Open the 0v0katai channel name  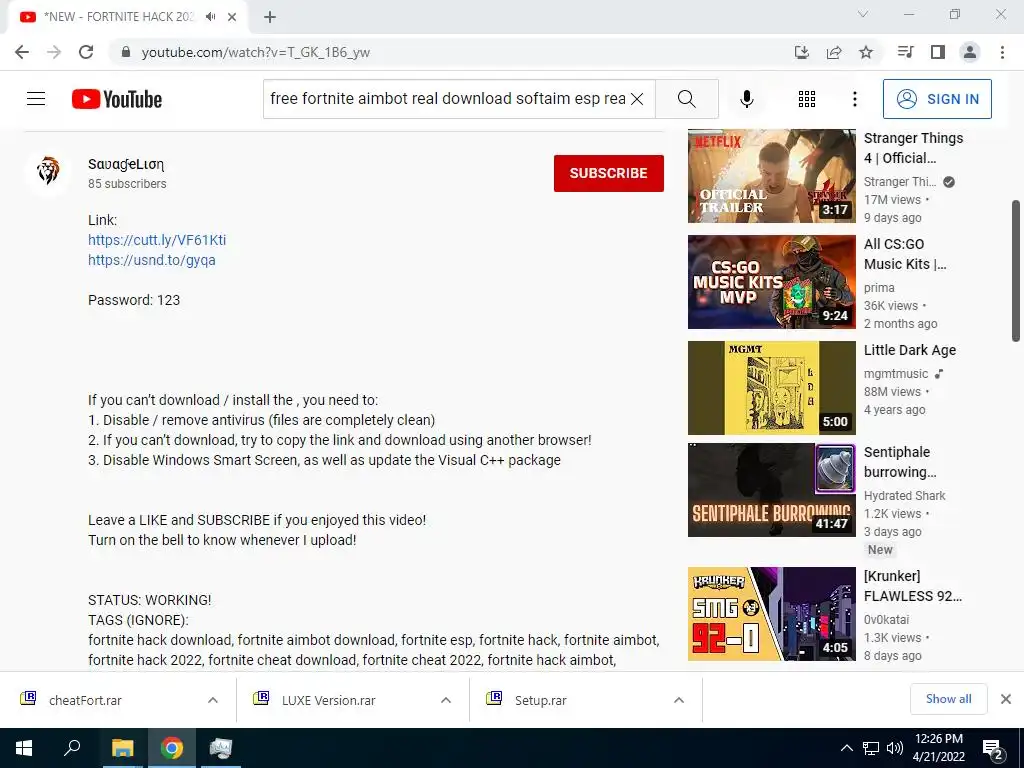tap(886, 620)
